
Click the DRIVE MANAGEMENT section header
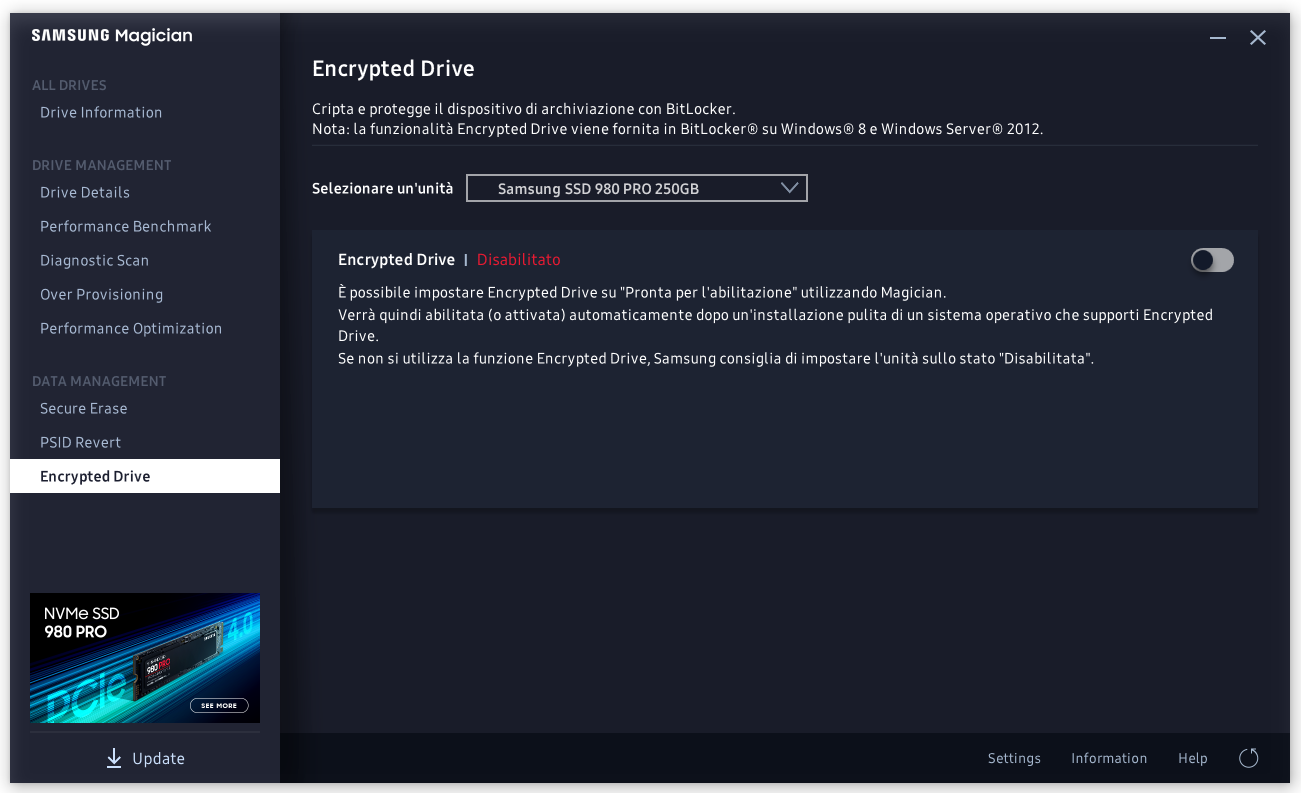[x=102, y=165]
